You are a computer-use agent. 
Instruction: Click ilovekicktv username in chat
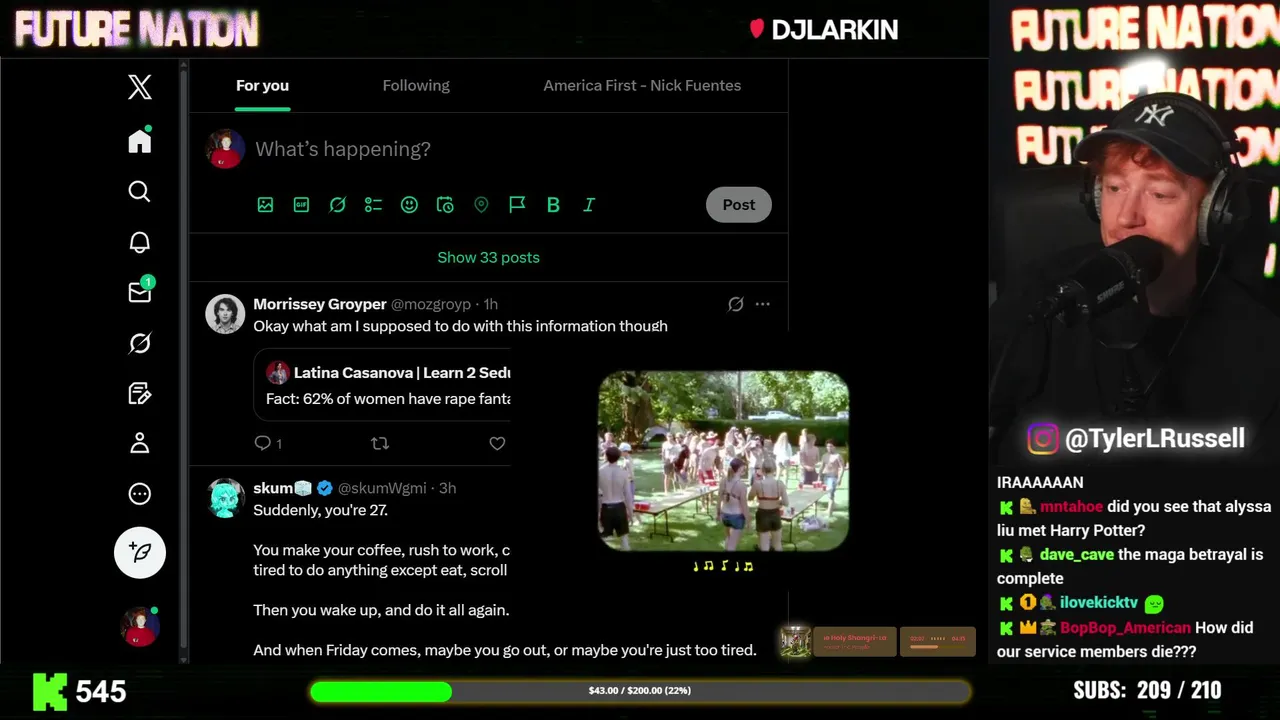point(1099,603)
